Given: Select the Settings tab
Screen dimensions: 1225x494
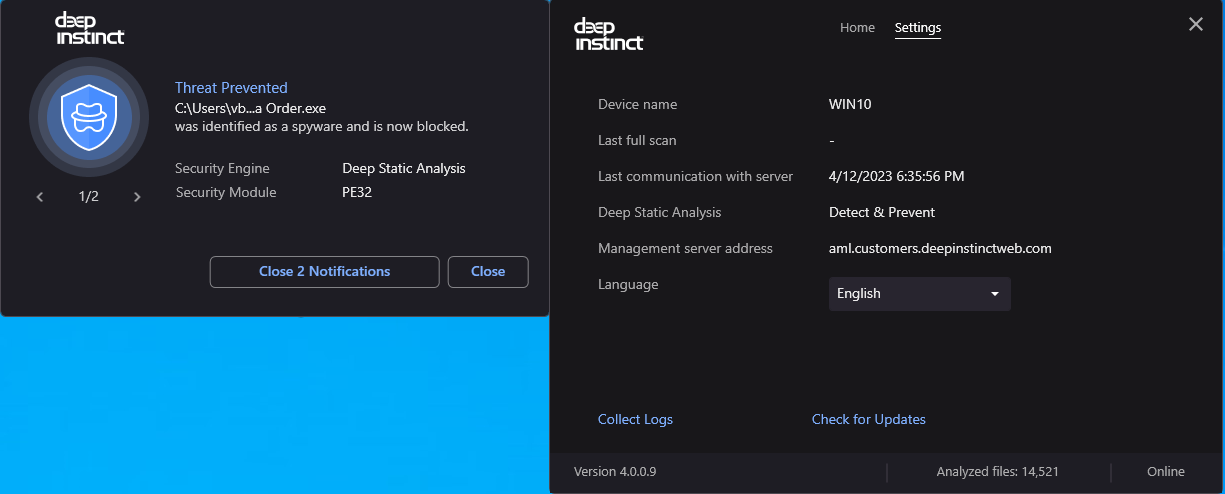Looking at the screenshot, I should click(917, 28).
